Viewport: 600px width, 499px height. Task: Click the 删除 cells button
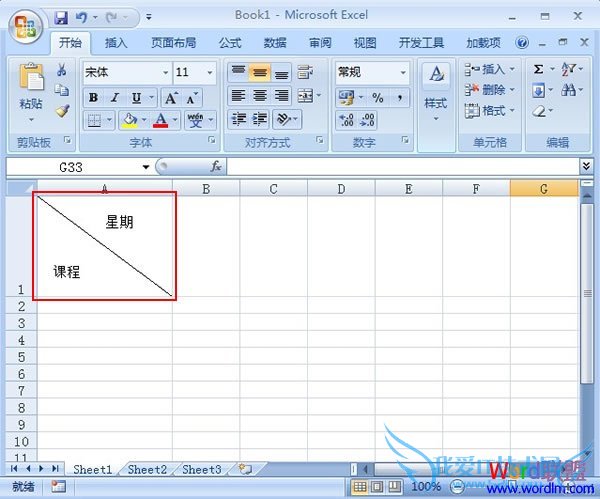pos(489,90)
